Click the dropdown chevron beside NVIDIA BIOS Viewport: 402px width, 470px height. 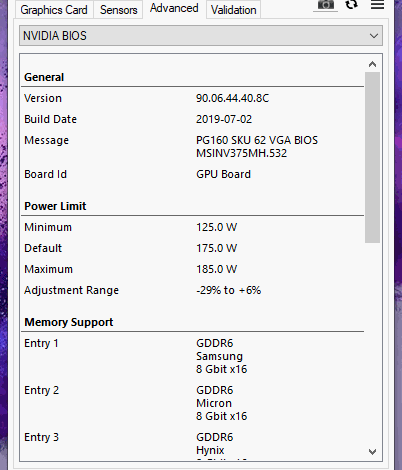374,36
